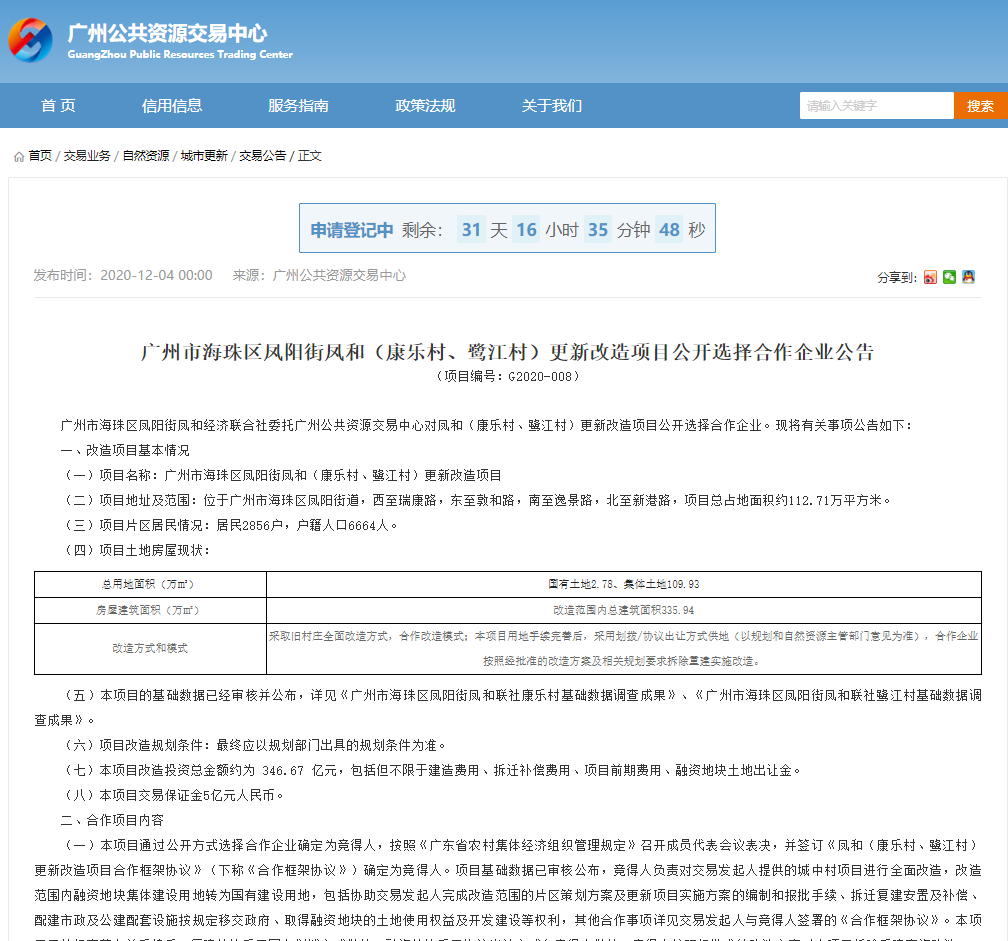Viewport: 1008px width, 941px height.
Task: Click the 分享到: label
Action: click(897, 278)
